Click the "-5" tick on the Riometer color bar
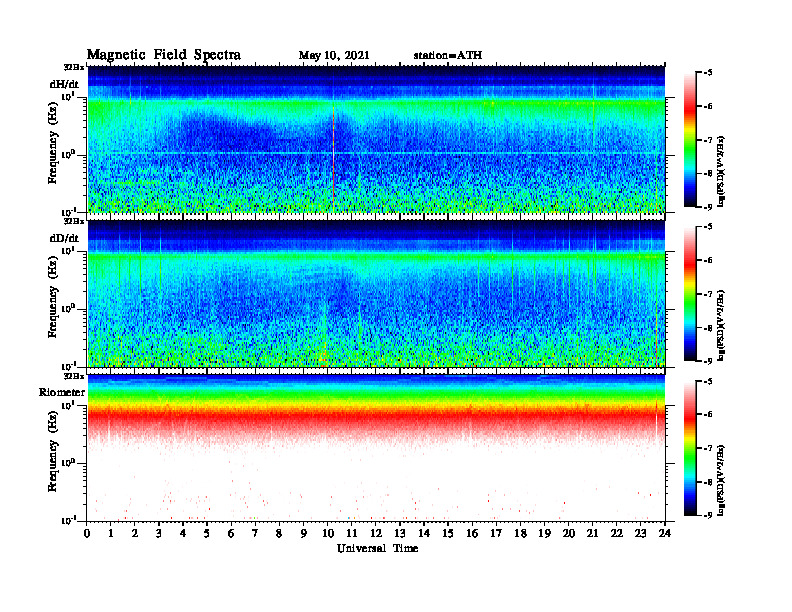Viewport: 792px width, 612px height. pyautogui.click(x=708, y=381)
